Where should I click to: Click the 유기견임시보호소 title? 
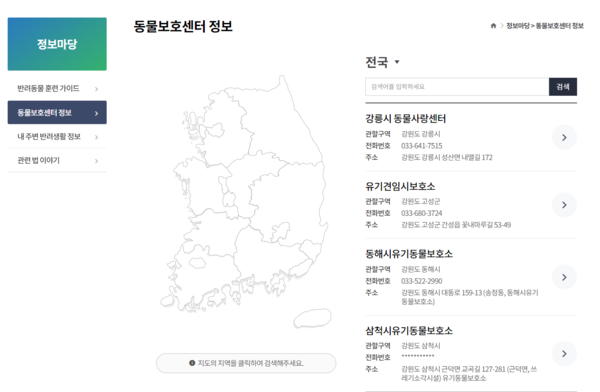(x=400, y=186)
